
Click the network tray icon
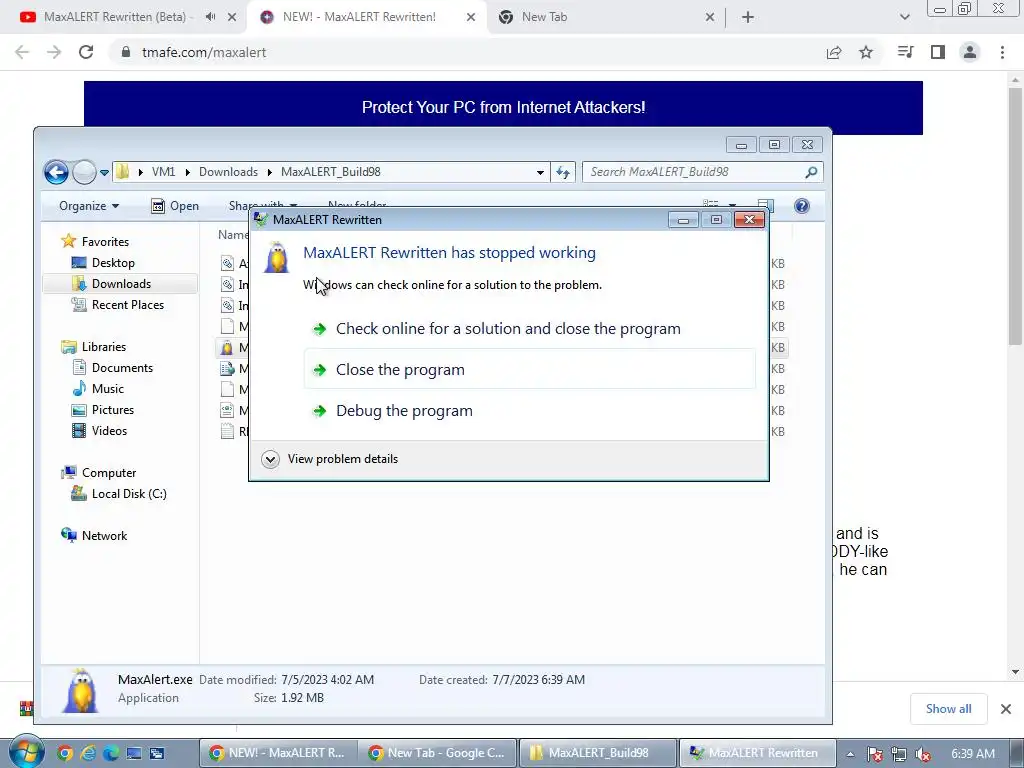[x=899, y=754]
